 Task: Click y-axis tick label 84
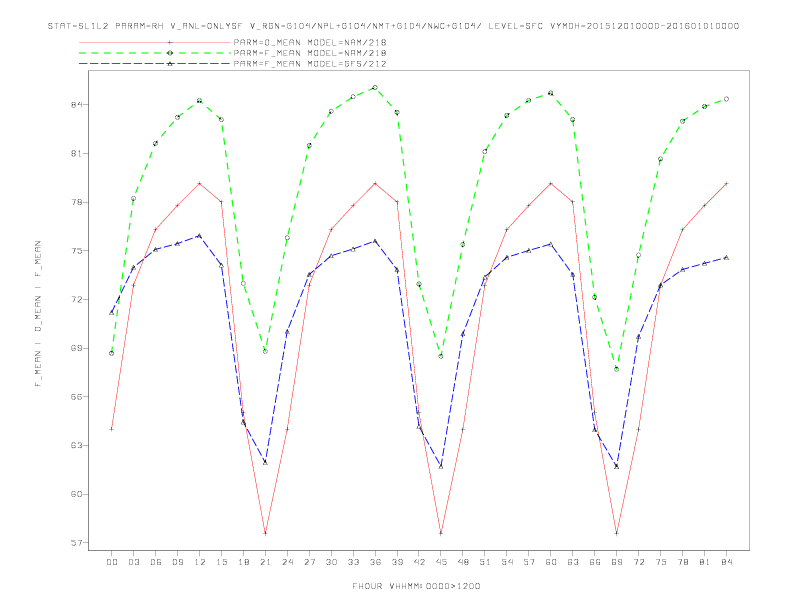(77, 105)
